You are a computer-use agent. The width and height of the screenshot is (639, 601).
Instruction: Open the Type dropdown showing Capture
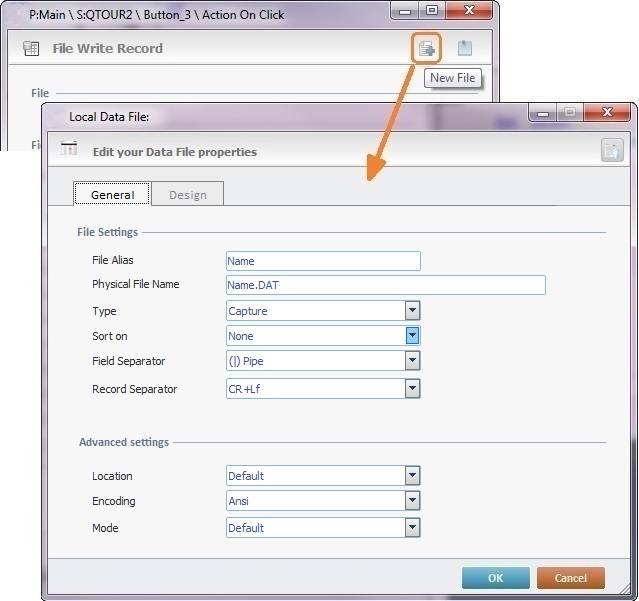click(x=412, y=311)
